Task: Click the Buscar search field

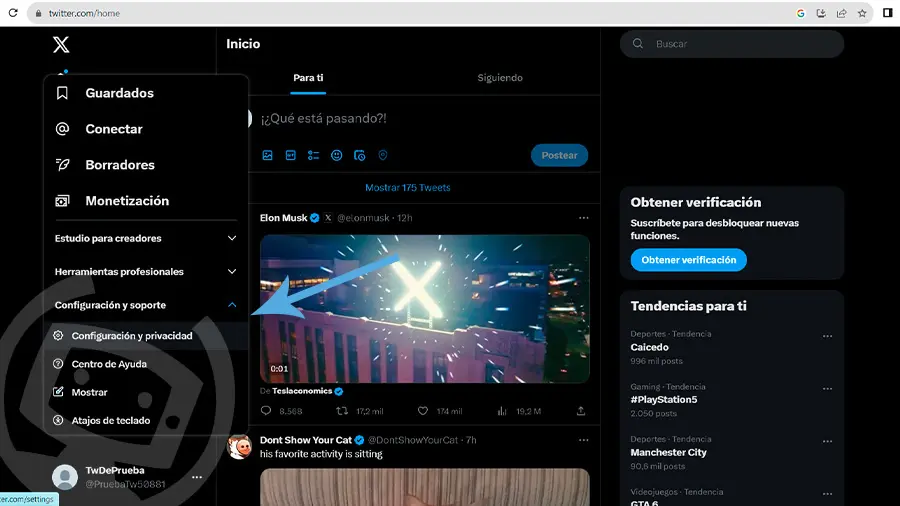Action: (x=732, y=44)
